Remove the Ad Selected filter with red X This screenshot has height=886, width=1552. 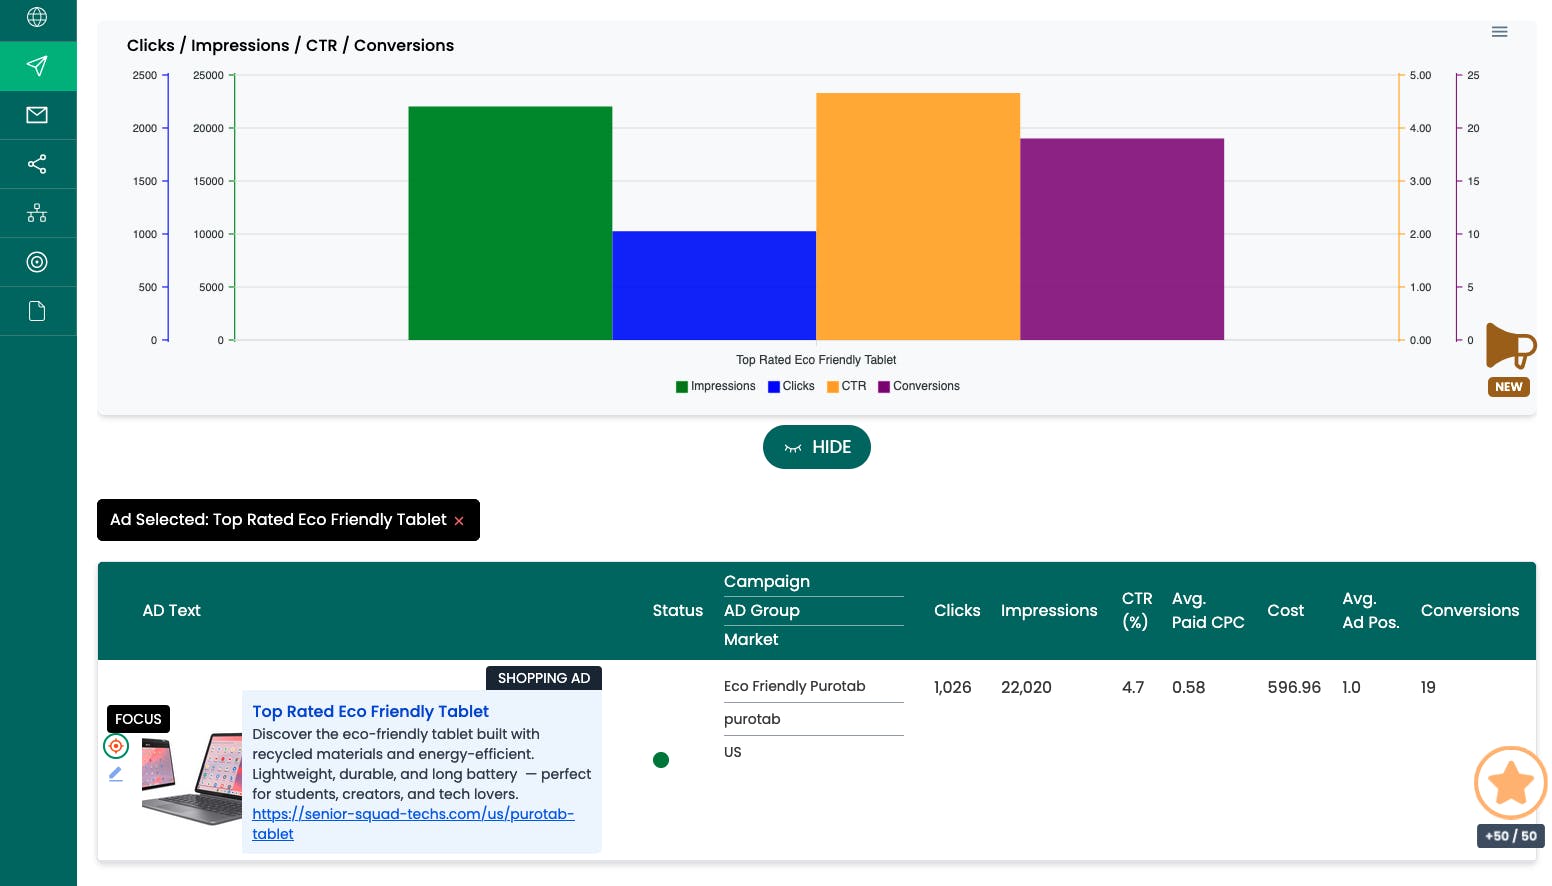pyautogui.click(x=459, y=521)
